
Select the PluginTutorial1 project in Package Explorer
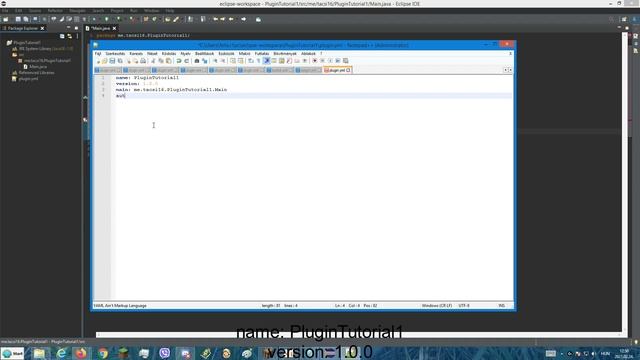(x=27, y=42)
